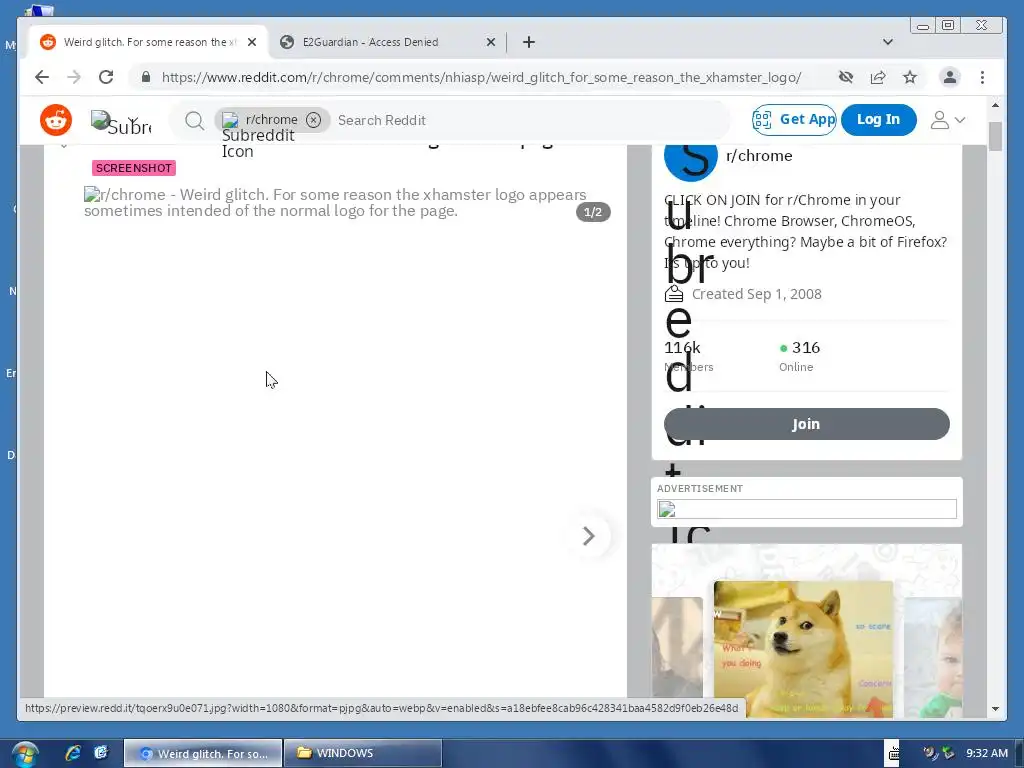Click the crossed-eye tracking protection icon
1024x768 pixels.
tap(846, 77)
